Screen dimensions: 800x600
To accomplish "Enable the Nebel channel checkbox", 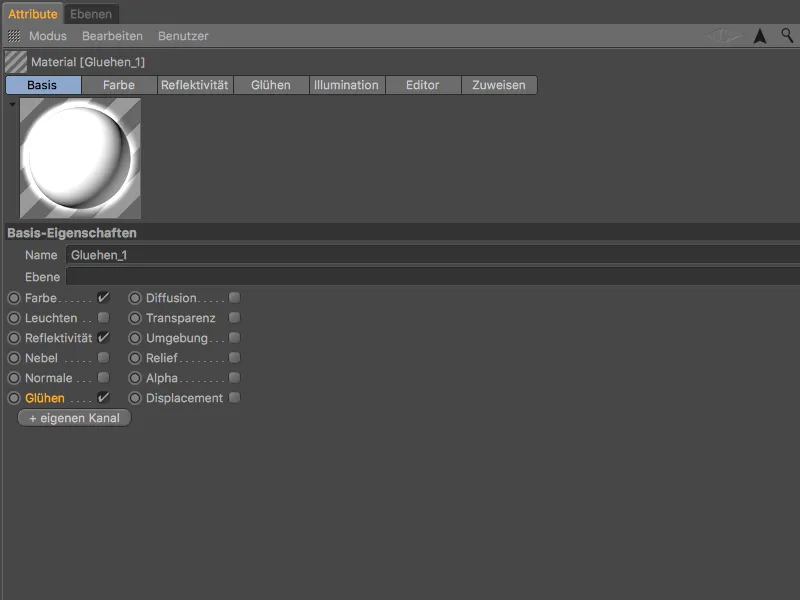I will [x=103, y=358].
